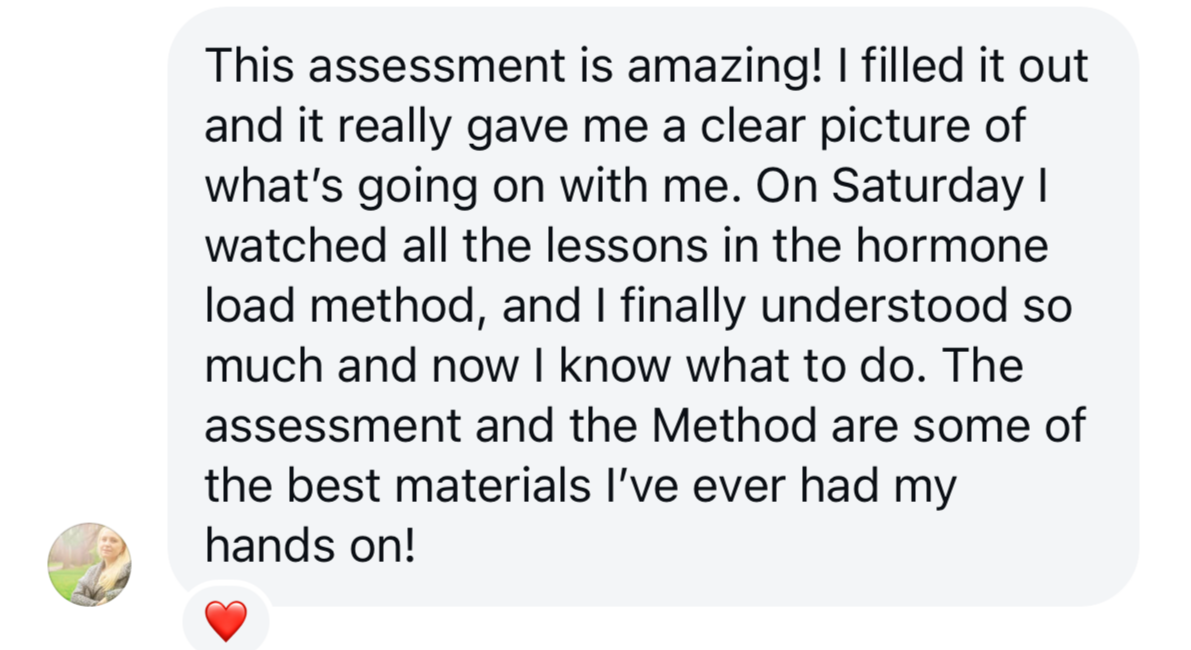This screenshot has width=1191, height=650.
Task: Select the message bubble about the assessment
Action: [x=653, y=307]
